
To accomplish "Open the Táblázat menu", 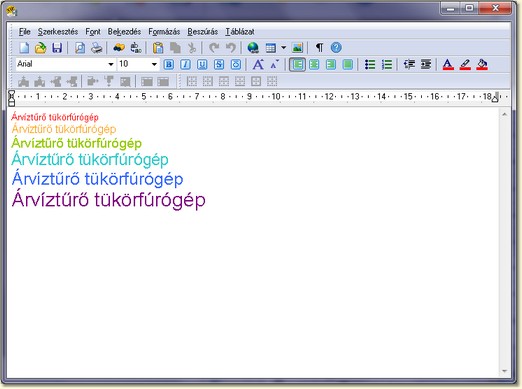I will point(240,32).
